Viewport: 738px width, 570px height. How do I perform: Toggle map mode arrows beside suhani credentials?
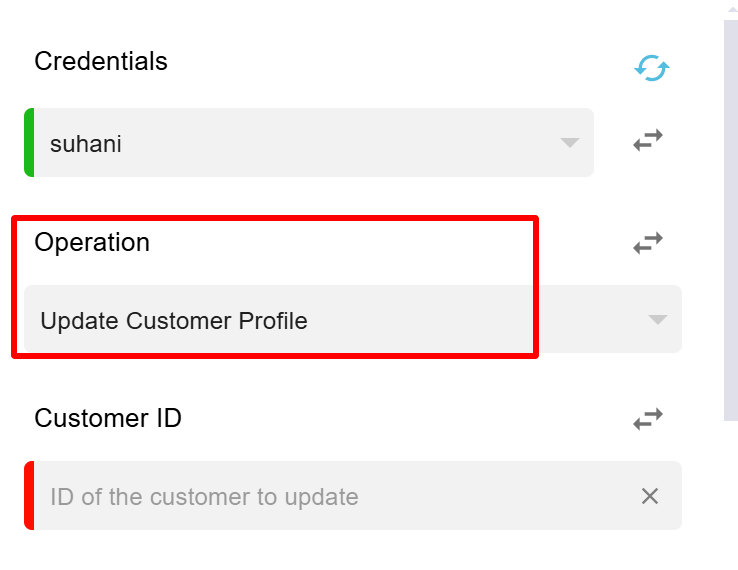pyautogui.click(x=648, y=140)
